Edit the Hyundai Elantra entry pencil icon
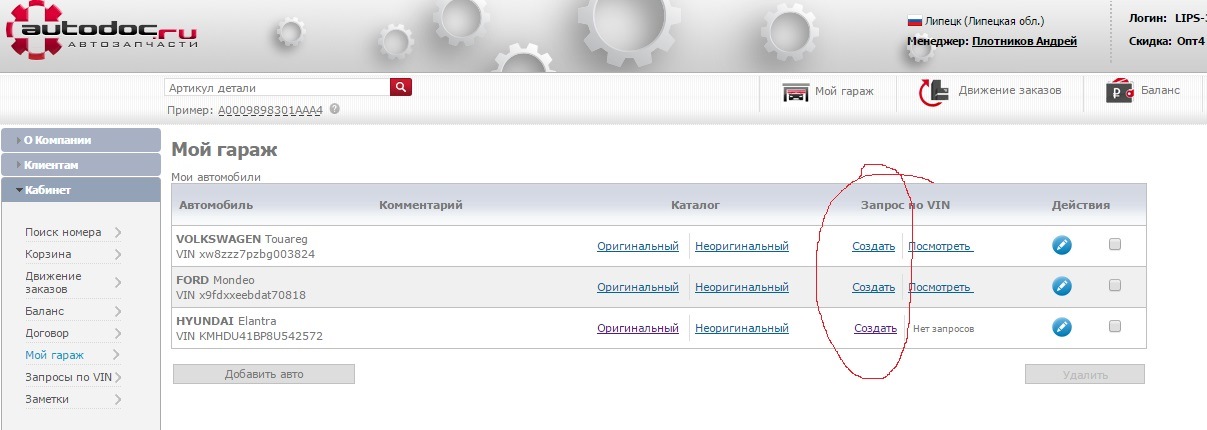The height and width of the screenshot is (430, 1207). coord(1062,327)
